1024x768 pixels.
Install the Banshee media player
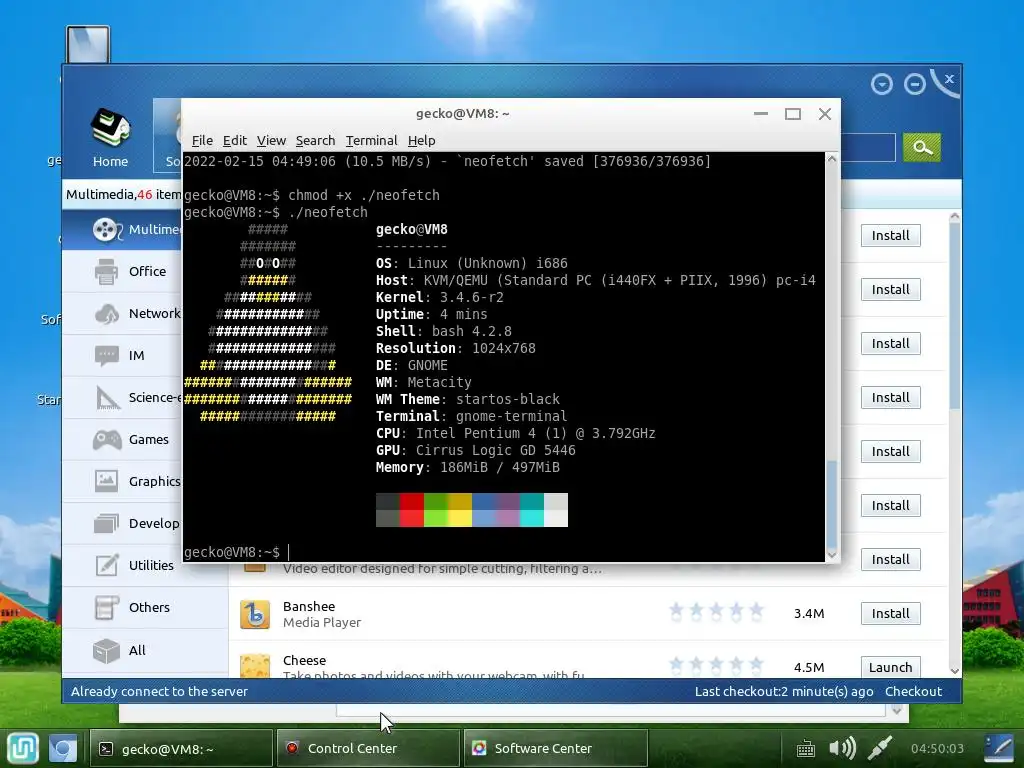pyautogui.click(x=890, y=613)
